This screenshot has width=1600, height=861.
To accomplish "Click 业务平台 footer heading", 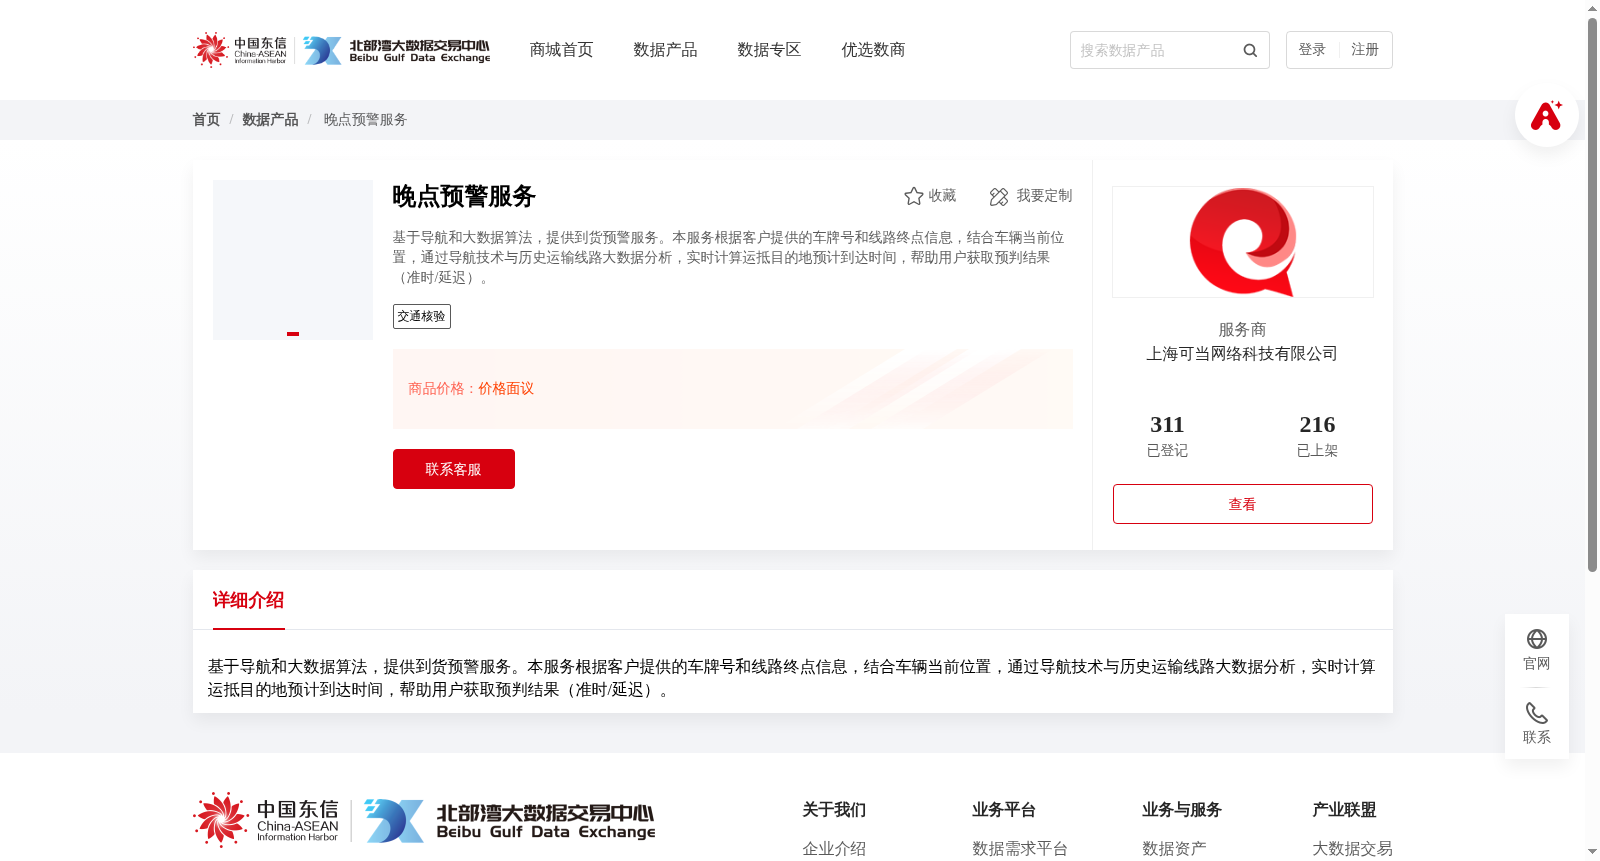I will tap(1004, 810).
